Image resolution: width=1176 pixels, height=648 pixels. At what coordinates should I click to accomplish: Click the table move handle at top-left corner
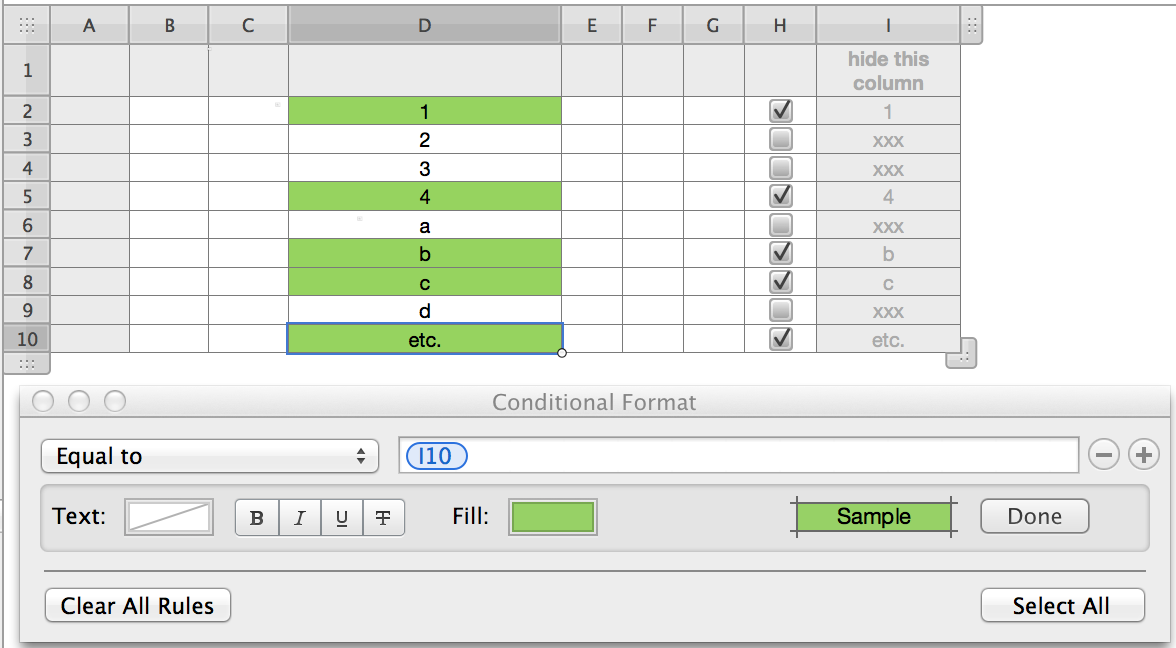(x=27, y=27)
